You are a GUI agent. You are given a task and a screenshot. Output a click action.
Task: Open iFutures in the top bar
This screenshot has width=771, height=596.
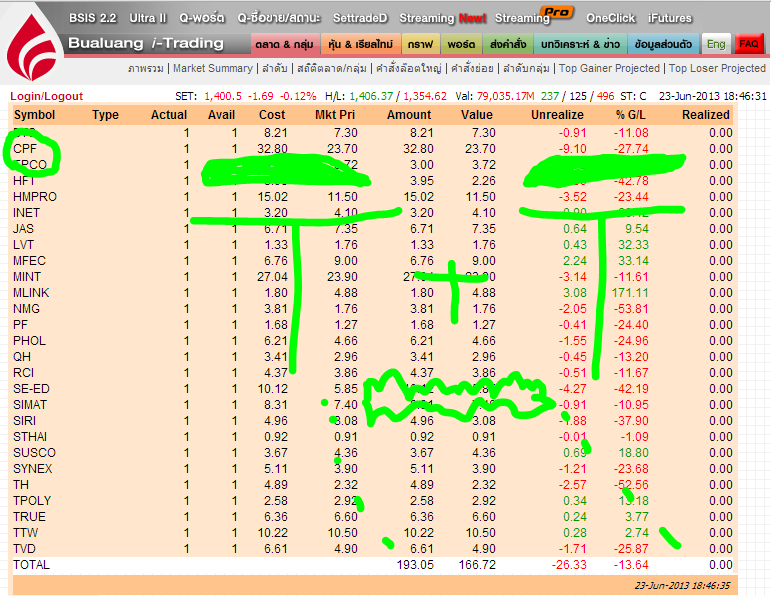(669, 18)
